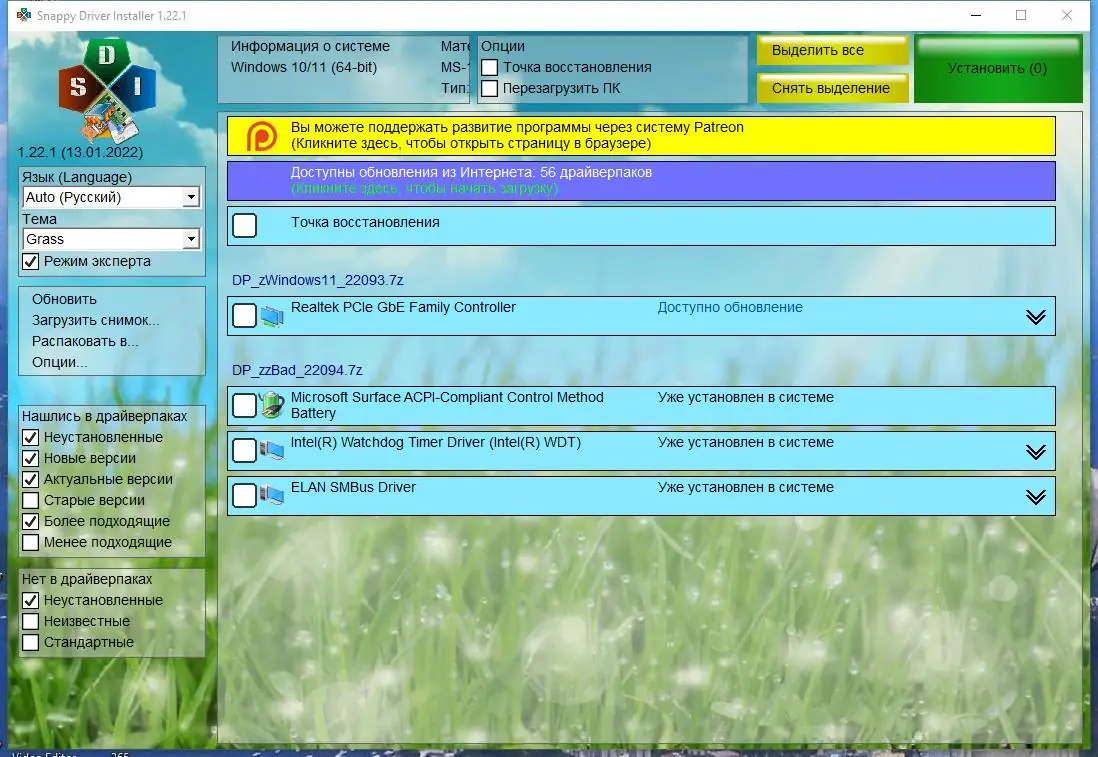Select the Realtek PCIe GbE driver checkbox

click(x=244, y=316)
